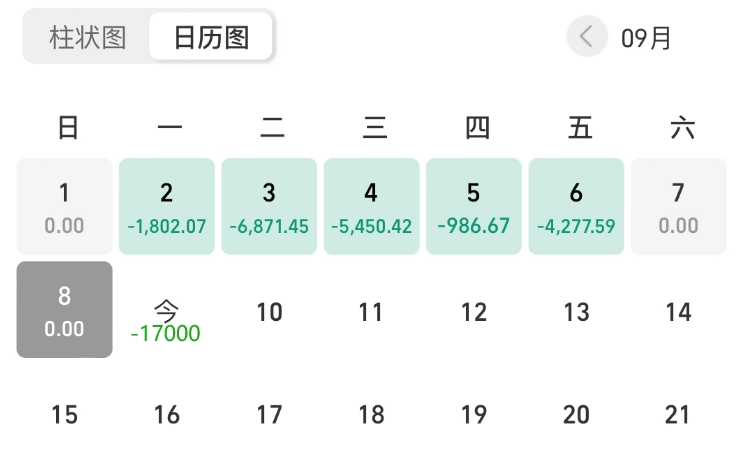Select date 18 in calendar
This screenshot has height=454, width=754.
(372, 415)
